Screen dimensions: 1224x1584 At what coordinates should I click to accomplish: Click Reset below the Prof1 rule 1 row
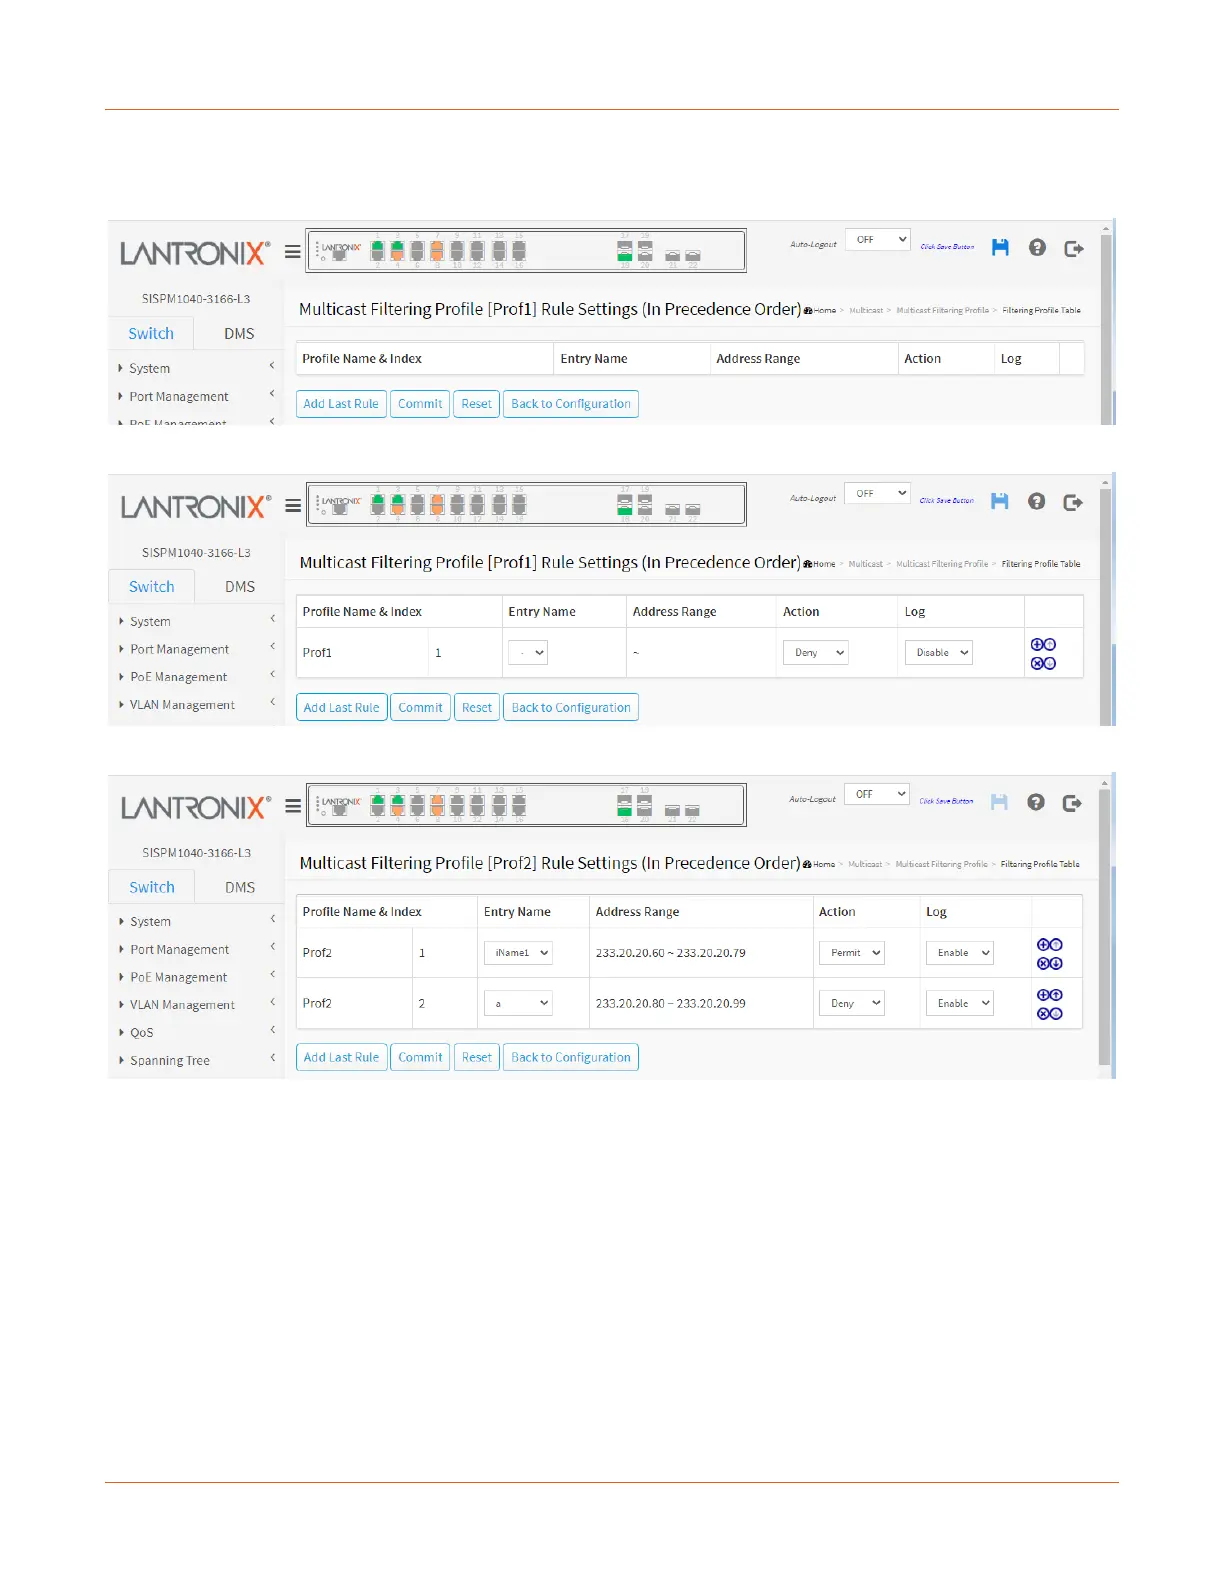[x=477, y=707]
